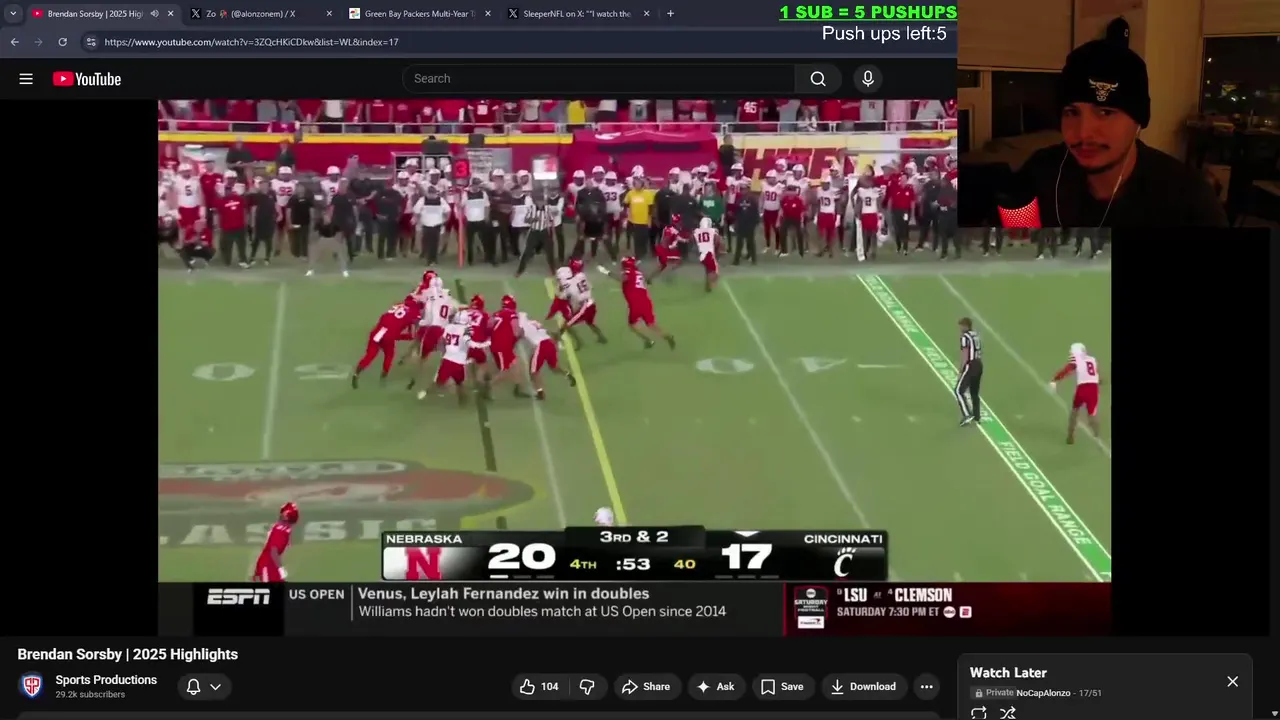
Task: Open the Watch Later playlist title
Action: click(1008, 673)
